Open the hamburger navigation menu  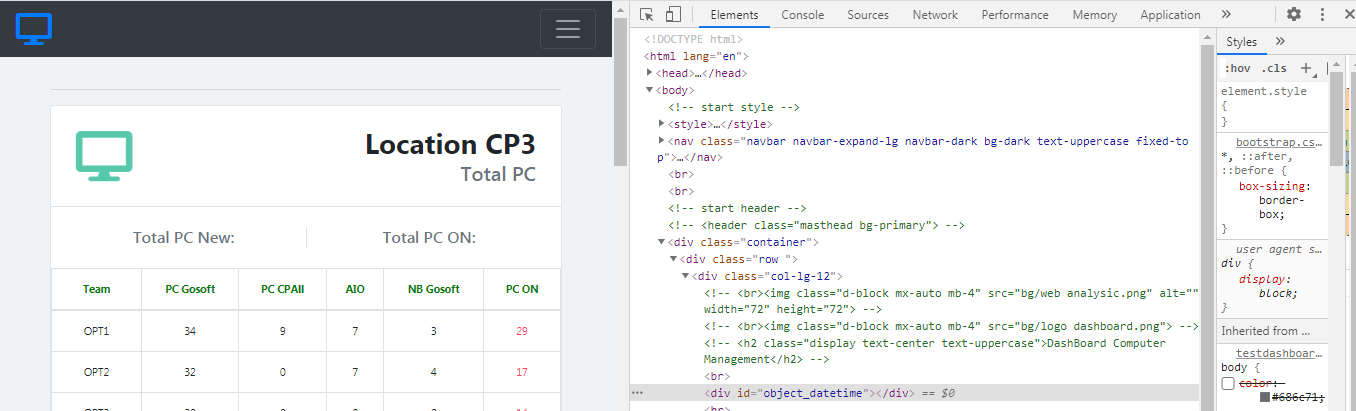(x=568, y=29)
